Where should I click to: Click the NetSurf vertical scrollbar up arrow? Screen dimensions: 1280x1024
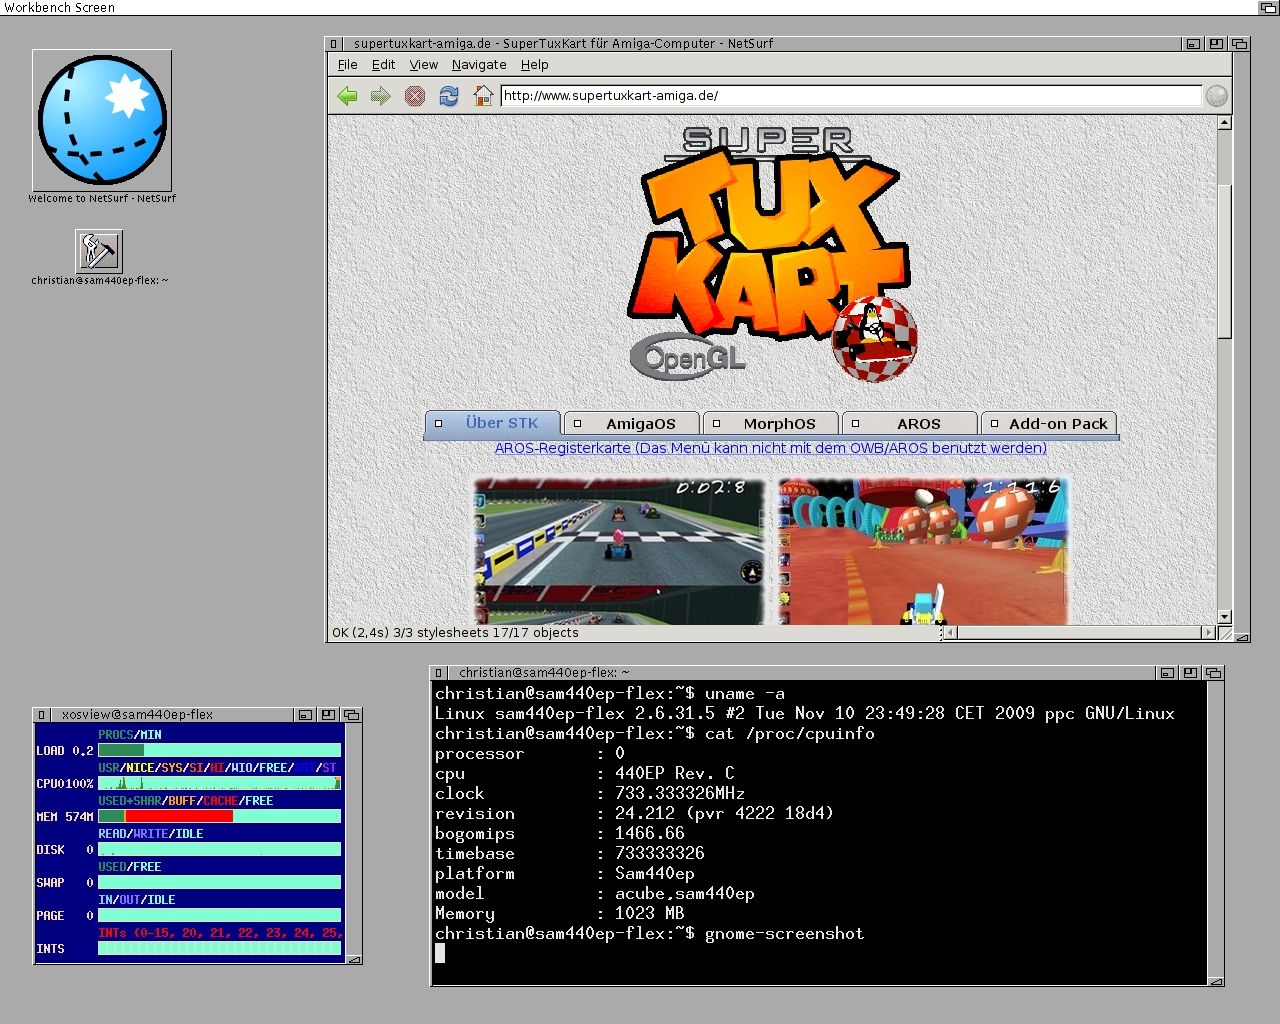point(1224,123)
